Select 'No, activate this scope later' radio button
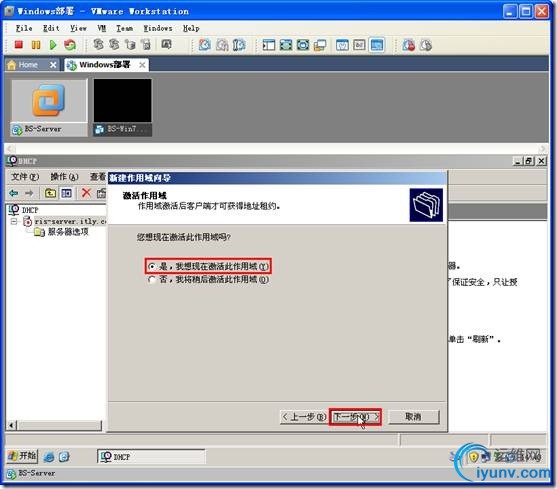This screenshot has height=489, width=557. [152, 280]
